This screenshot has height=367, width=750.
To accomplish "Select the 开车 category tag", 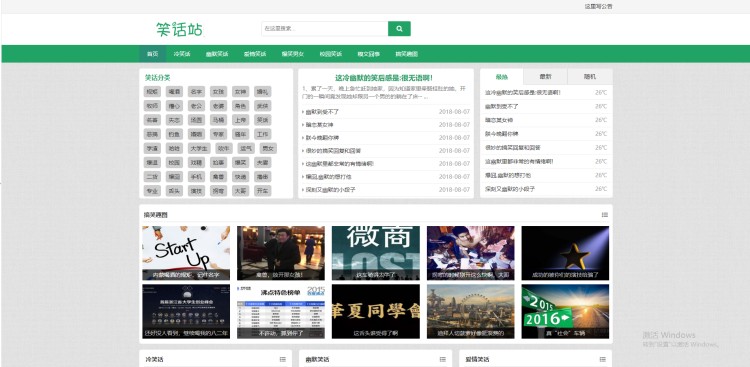I will click(x=262, y=191).
